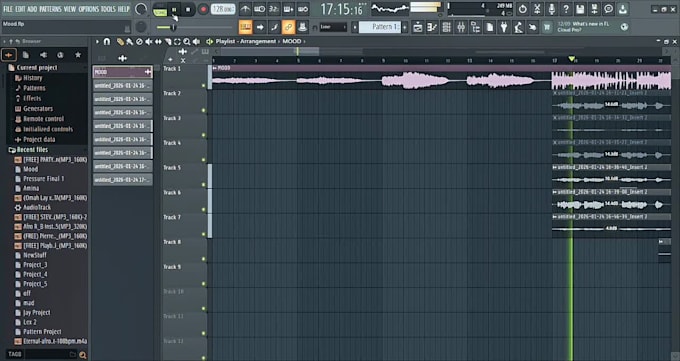This screenshot has height=361, width=680.
Task: Toggle the step edit keyboard button
Action: click(245, 27)
